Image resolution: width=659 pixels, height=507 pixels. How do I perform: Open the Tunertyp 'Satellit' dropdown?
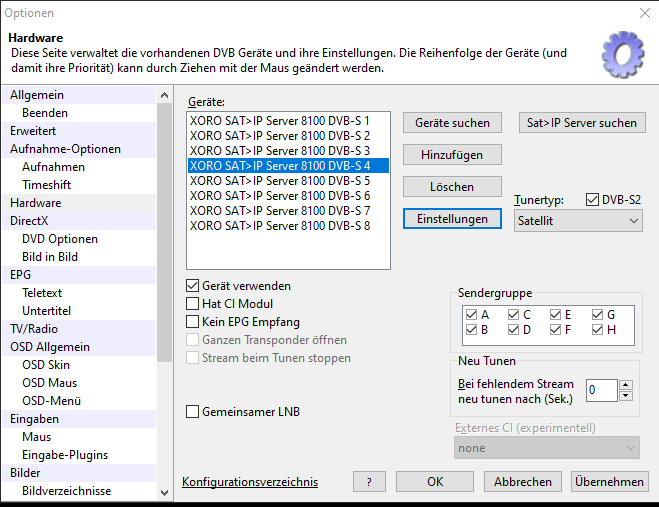point(579,221)
